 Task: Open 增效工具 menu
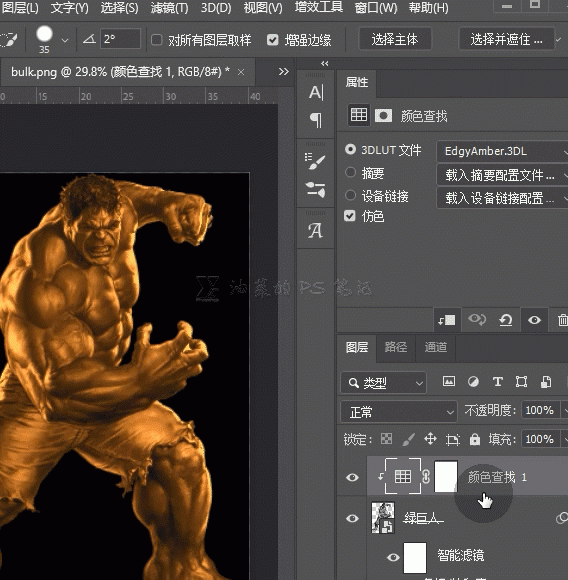point(318,7)
